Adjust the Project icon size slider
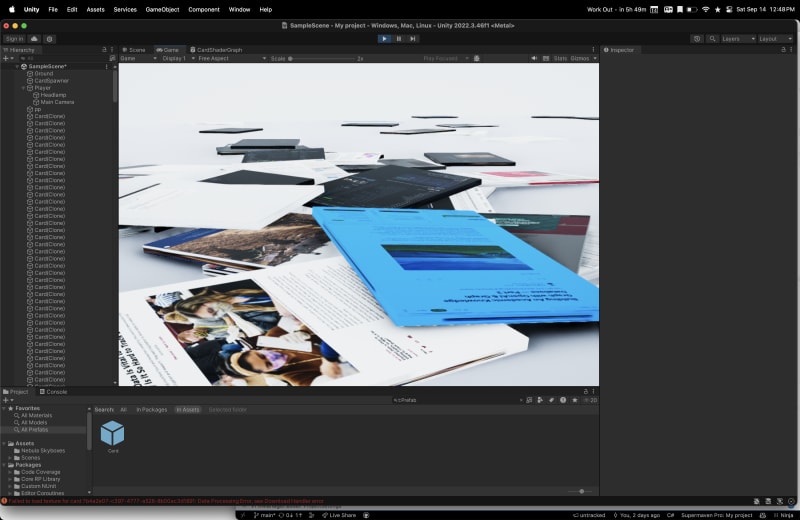Viewport: 800px width, 520px height. pos(580,491)
